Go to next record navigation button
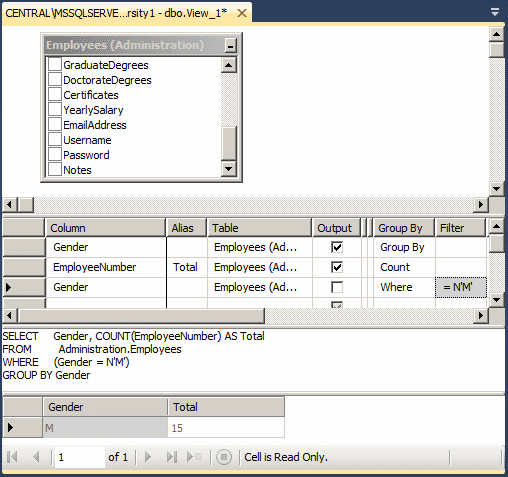This screenshot has height=477, width=508. coord(148,457)
